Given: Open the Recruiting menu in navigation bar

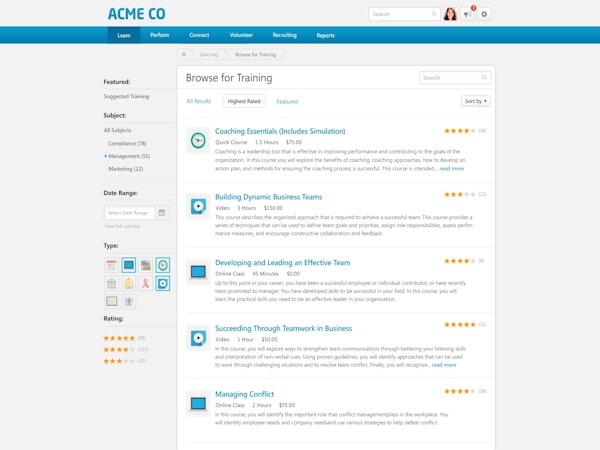Looking at the screenshot, I should (x=284, y=35).
